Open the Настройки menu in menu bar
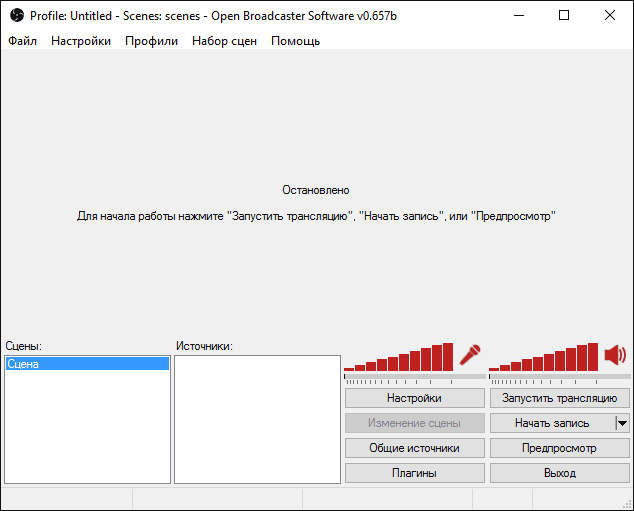This screenshot has width=634, height=511. pyautogui.click(x=81, y=41)
